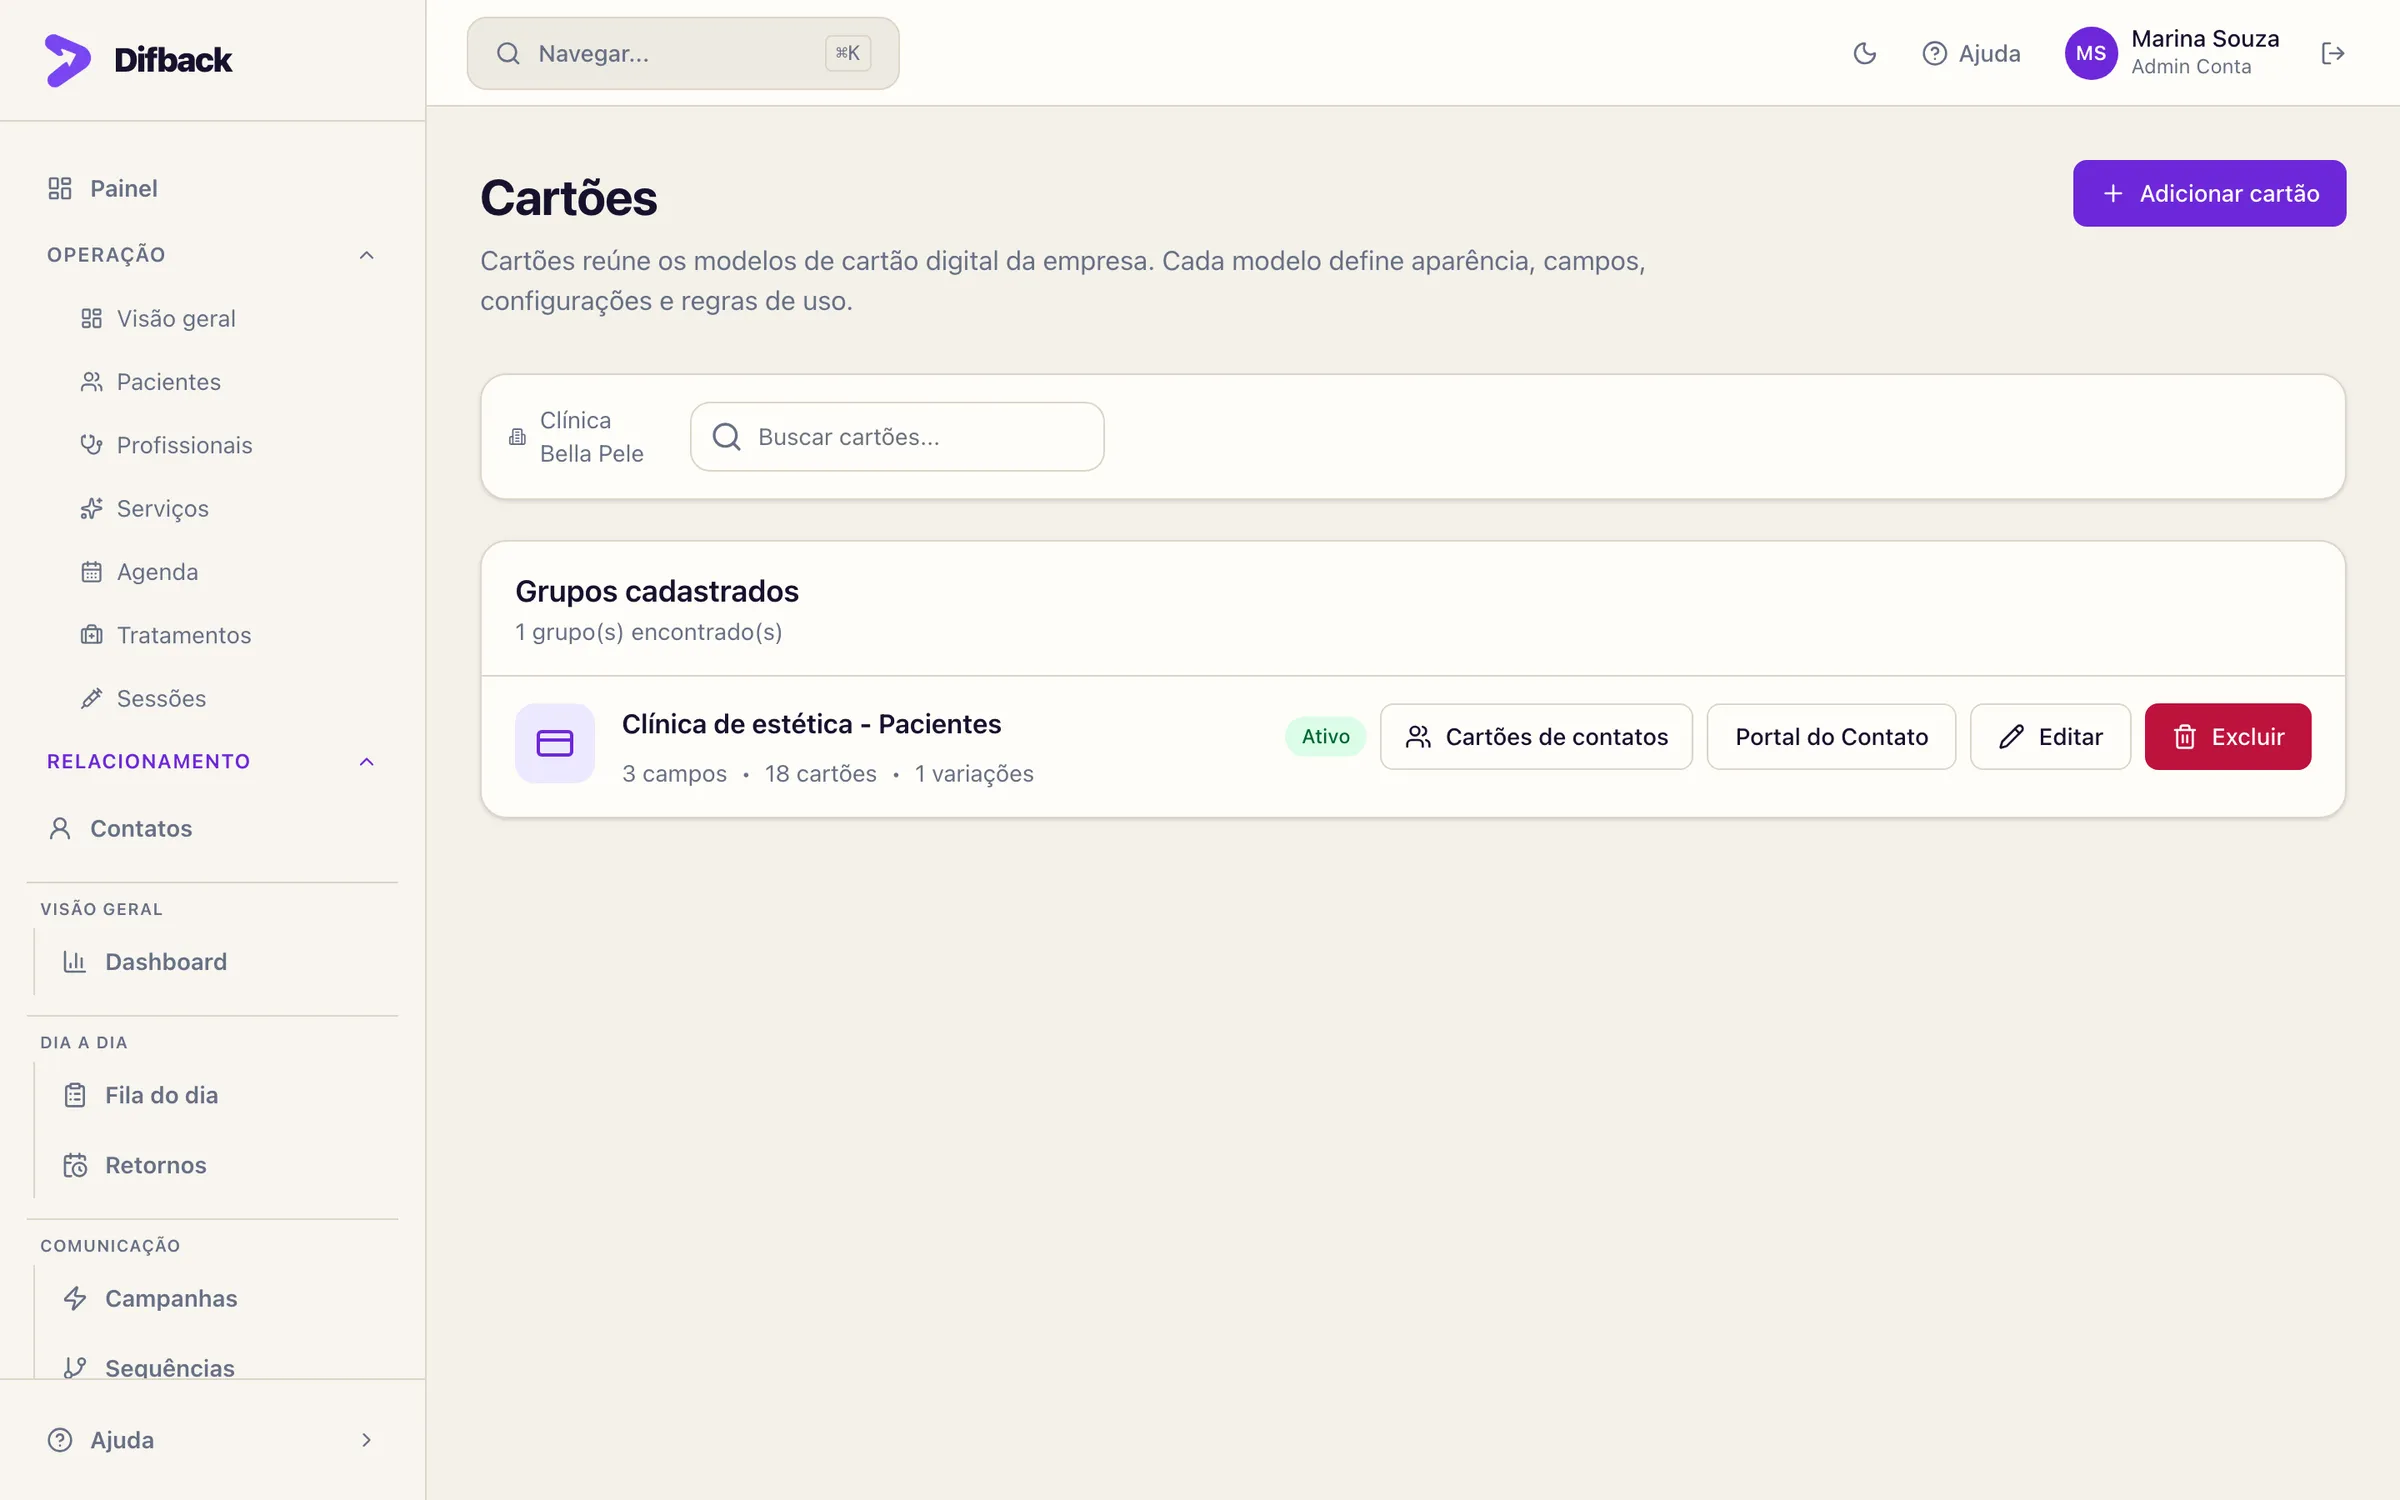Click the Difback logo icon
This screenshot has width=2400, height=1500.
(67, 60)
